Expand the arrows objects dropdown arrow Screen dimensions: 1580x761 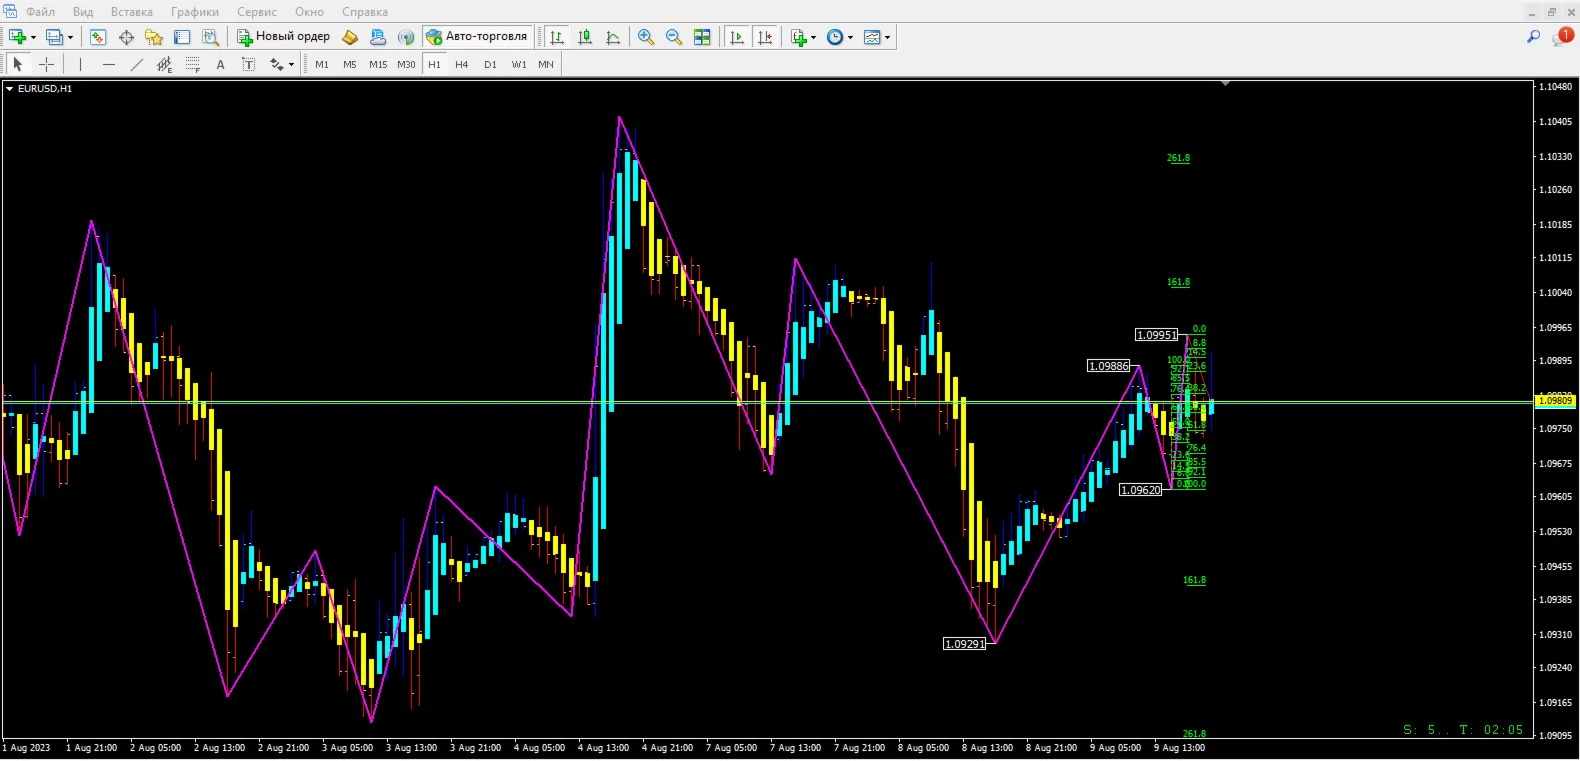(291, 65)
